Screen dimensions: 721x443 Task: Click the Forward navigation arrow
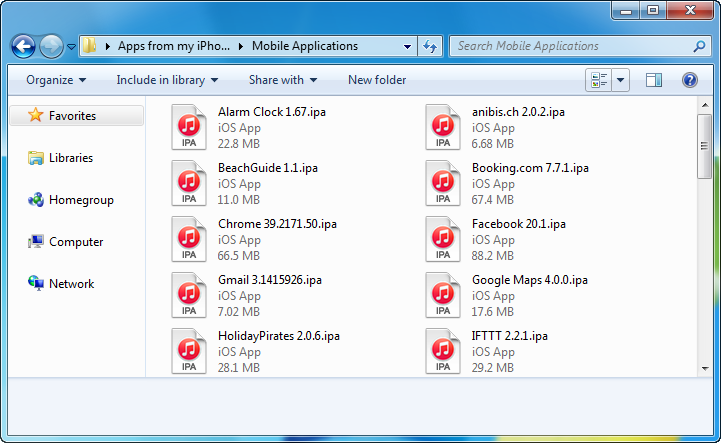pyautogui.click(x=52, y=46)
